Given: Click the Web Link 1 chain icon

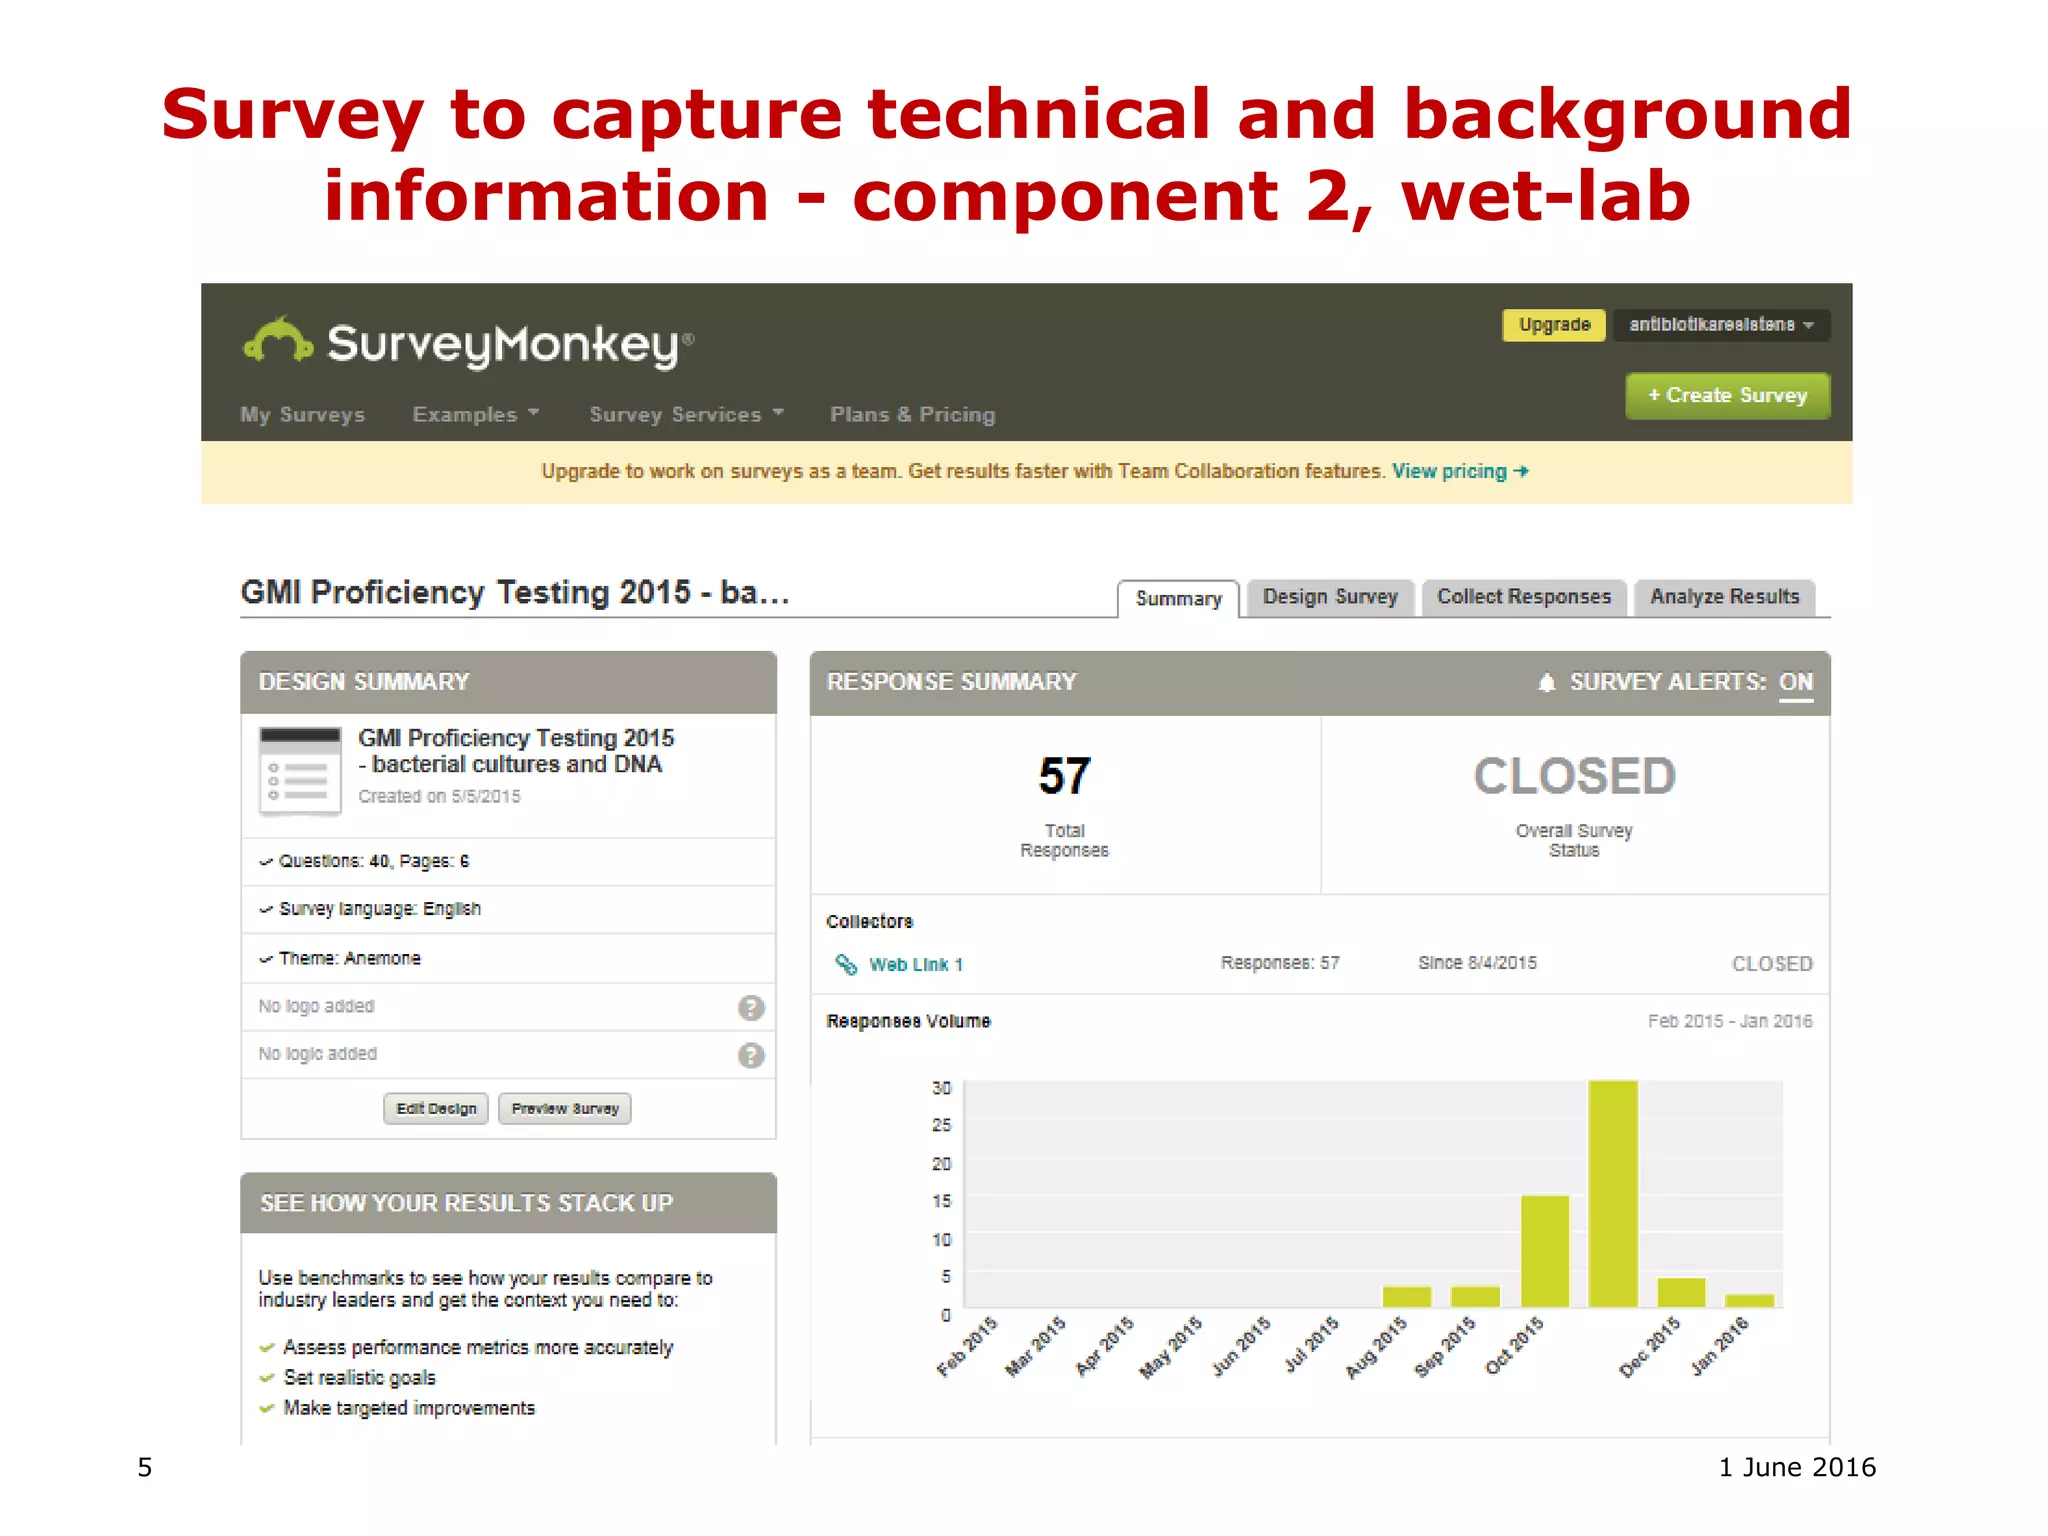Looking at the screenshot, I should tap(846, 964).
